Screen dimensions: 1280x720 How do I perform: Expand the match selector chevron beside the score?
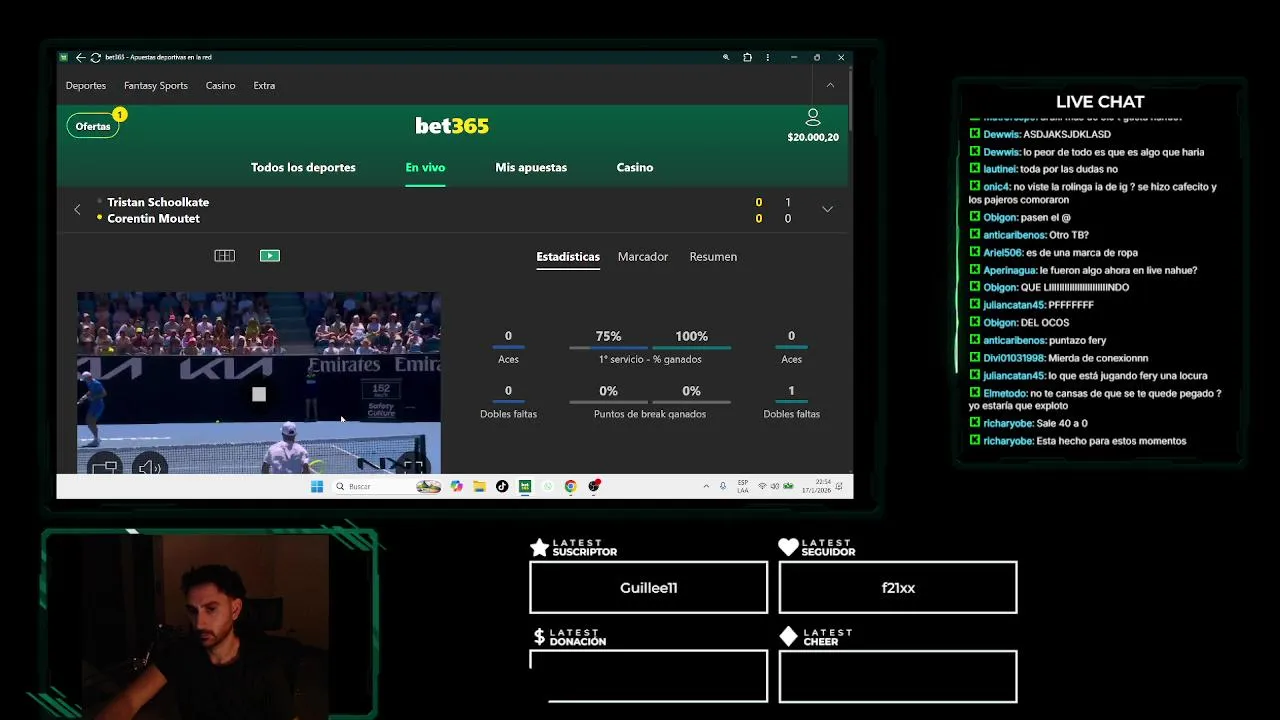click(827, 209)
